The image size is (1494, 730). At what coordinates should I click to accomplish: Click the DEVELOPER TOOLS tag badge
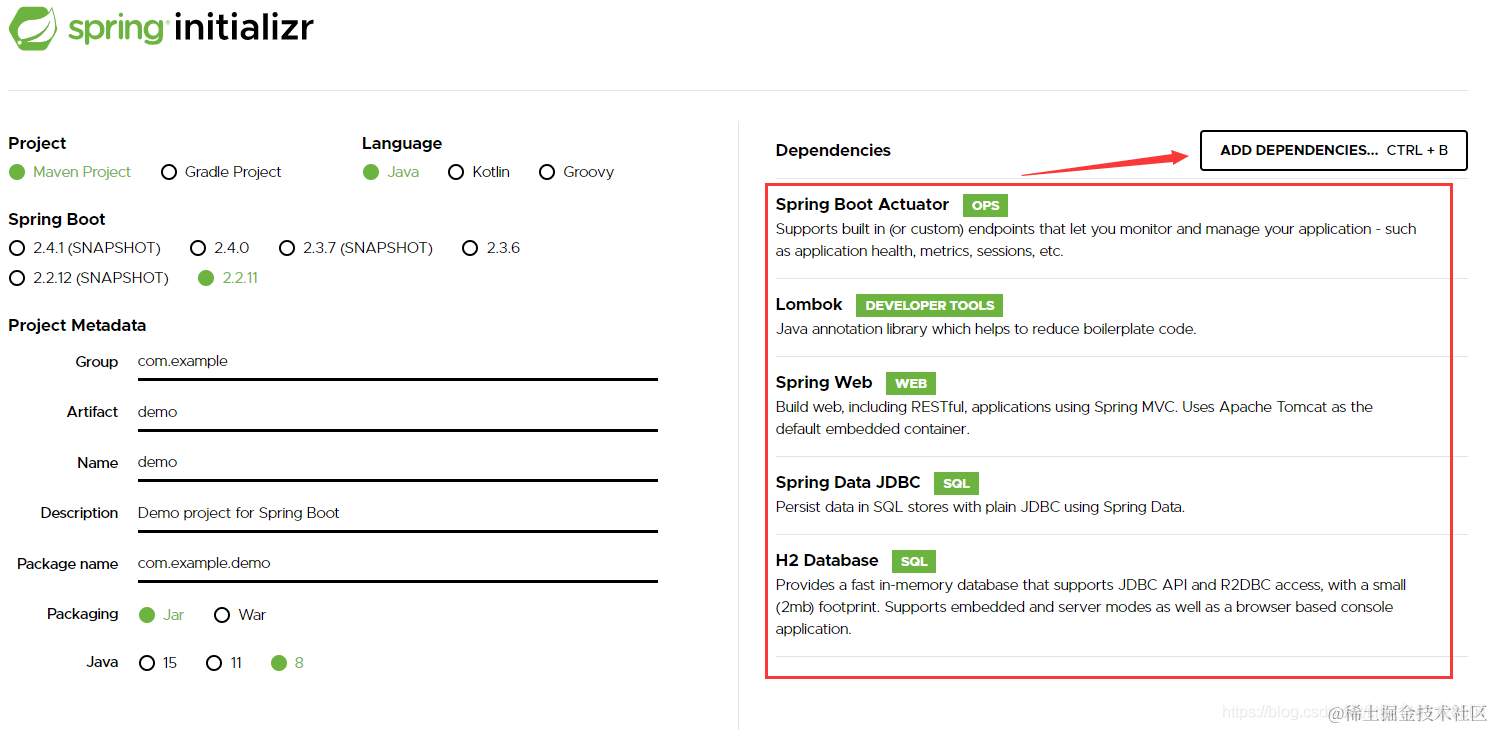click(929, 305)
